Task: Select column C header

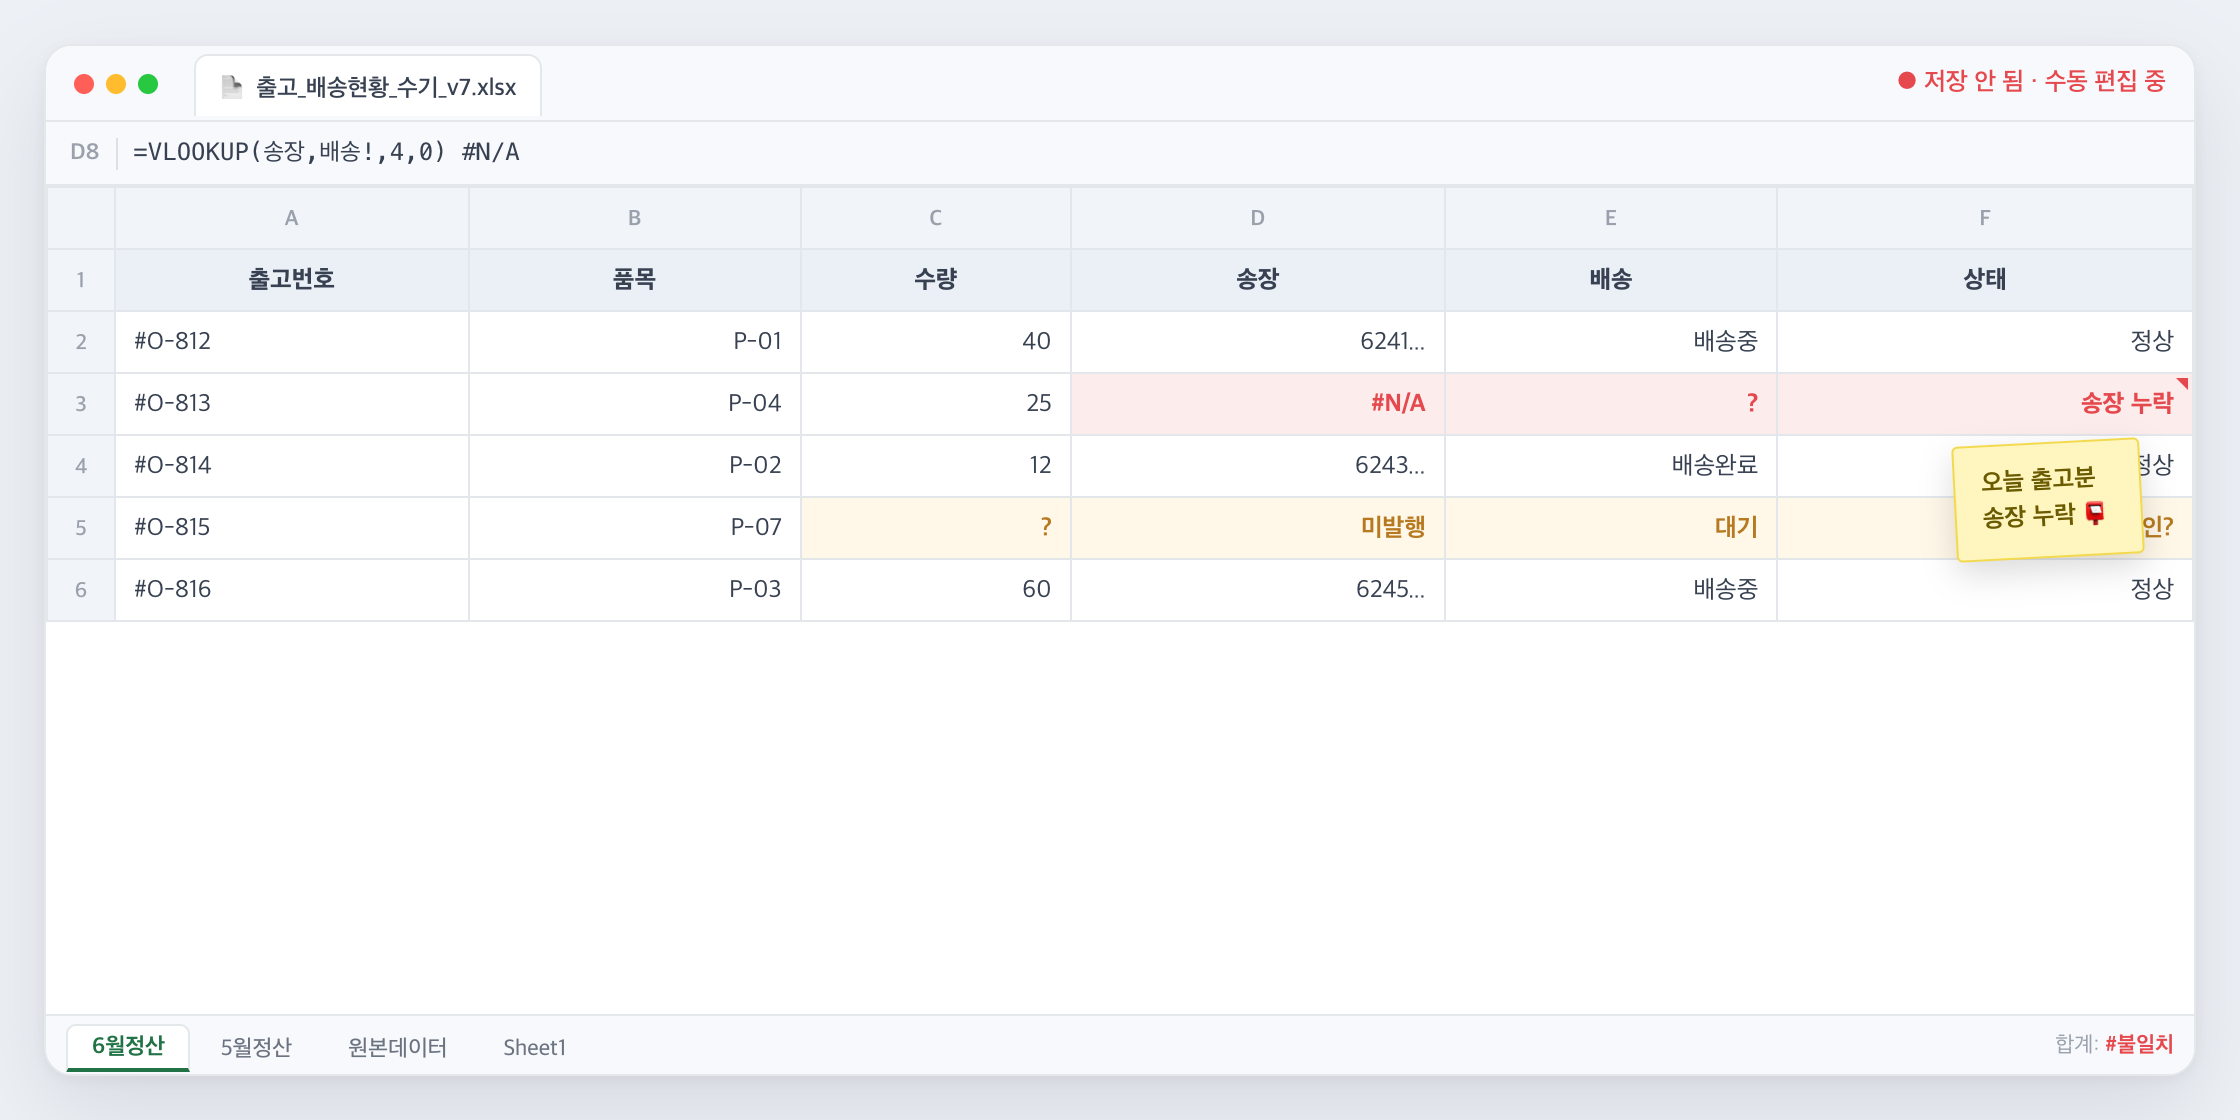Action: point(935,218)
